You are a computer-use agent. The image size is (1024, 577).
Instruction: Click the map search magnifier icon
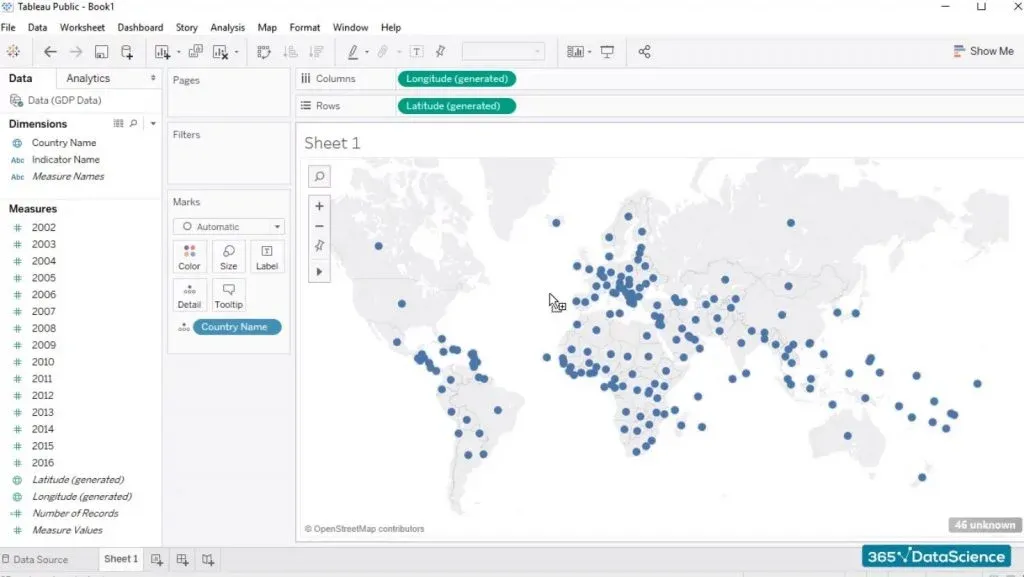[319, 177]
